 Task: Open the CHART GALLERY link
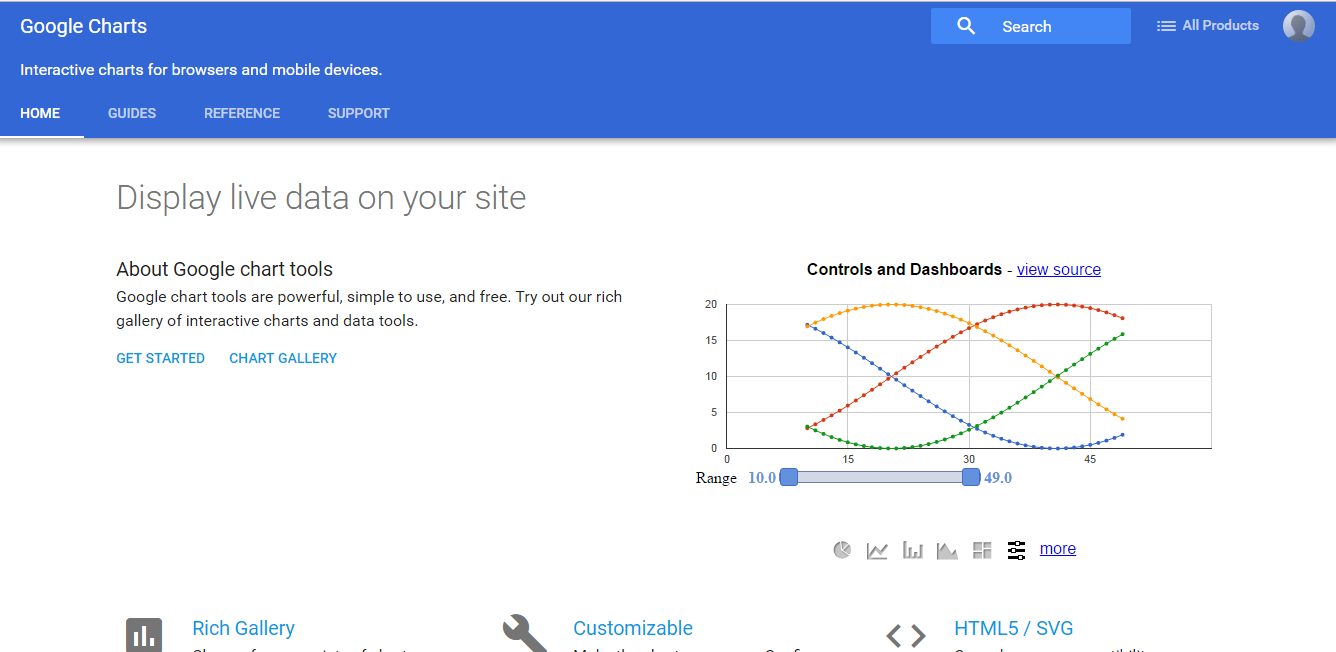(x=283, y=358)
